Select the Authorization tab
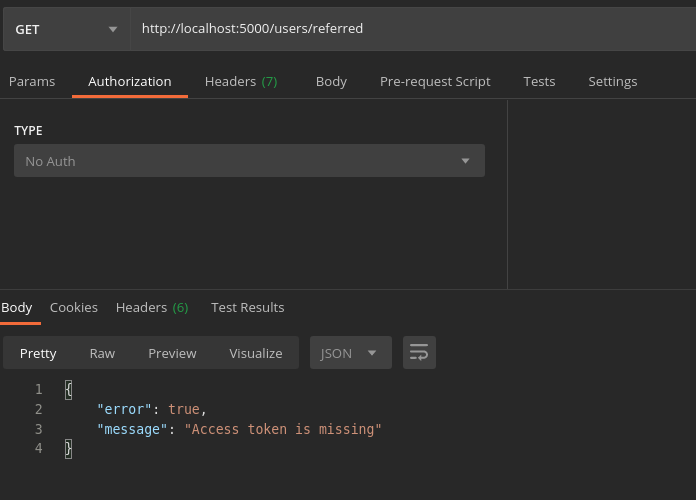 pos(130,81)
